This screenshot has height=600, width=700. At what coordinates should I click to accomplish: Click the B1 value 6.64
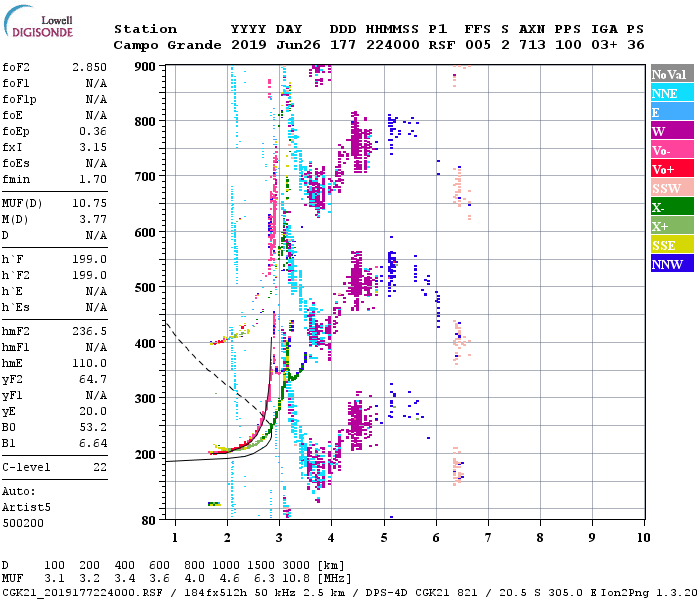(x=93, y=443)
